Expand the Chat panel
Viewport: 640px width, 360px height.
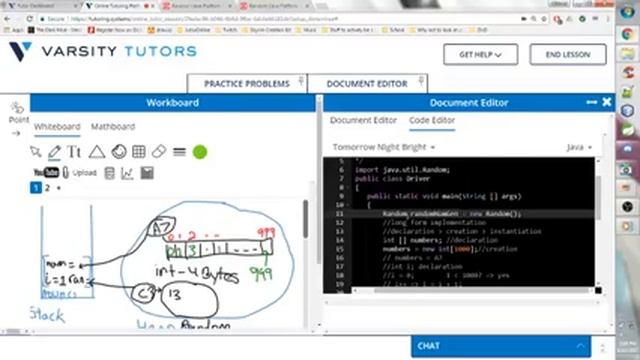click(501, 346)
